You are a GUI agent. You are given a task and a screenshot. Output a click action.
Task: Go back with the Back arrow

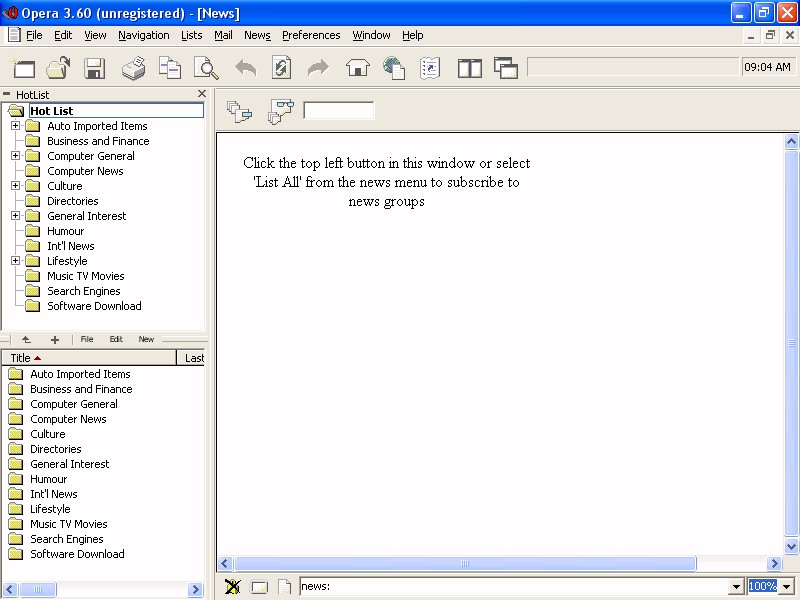(x=245, y=68)
